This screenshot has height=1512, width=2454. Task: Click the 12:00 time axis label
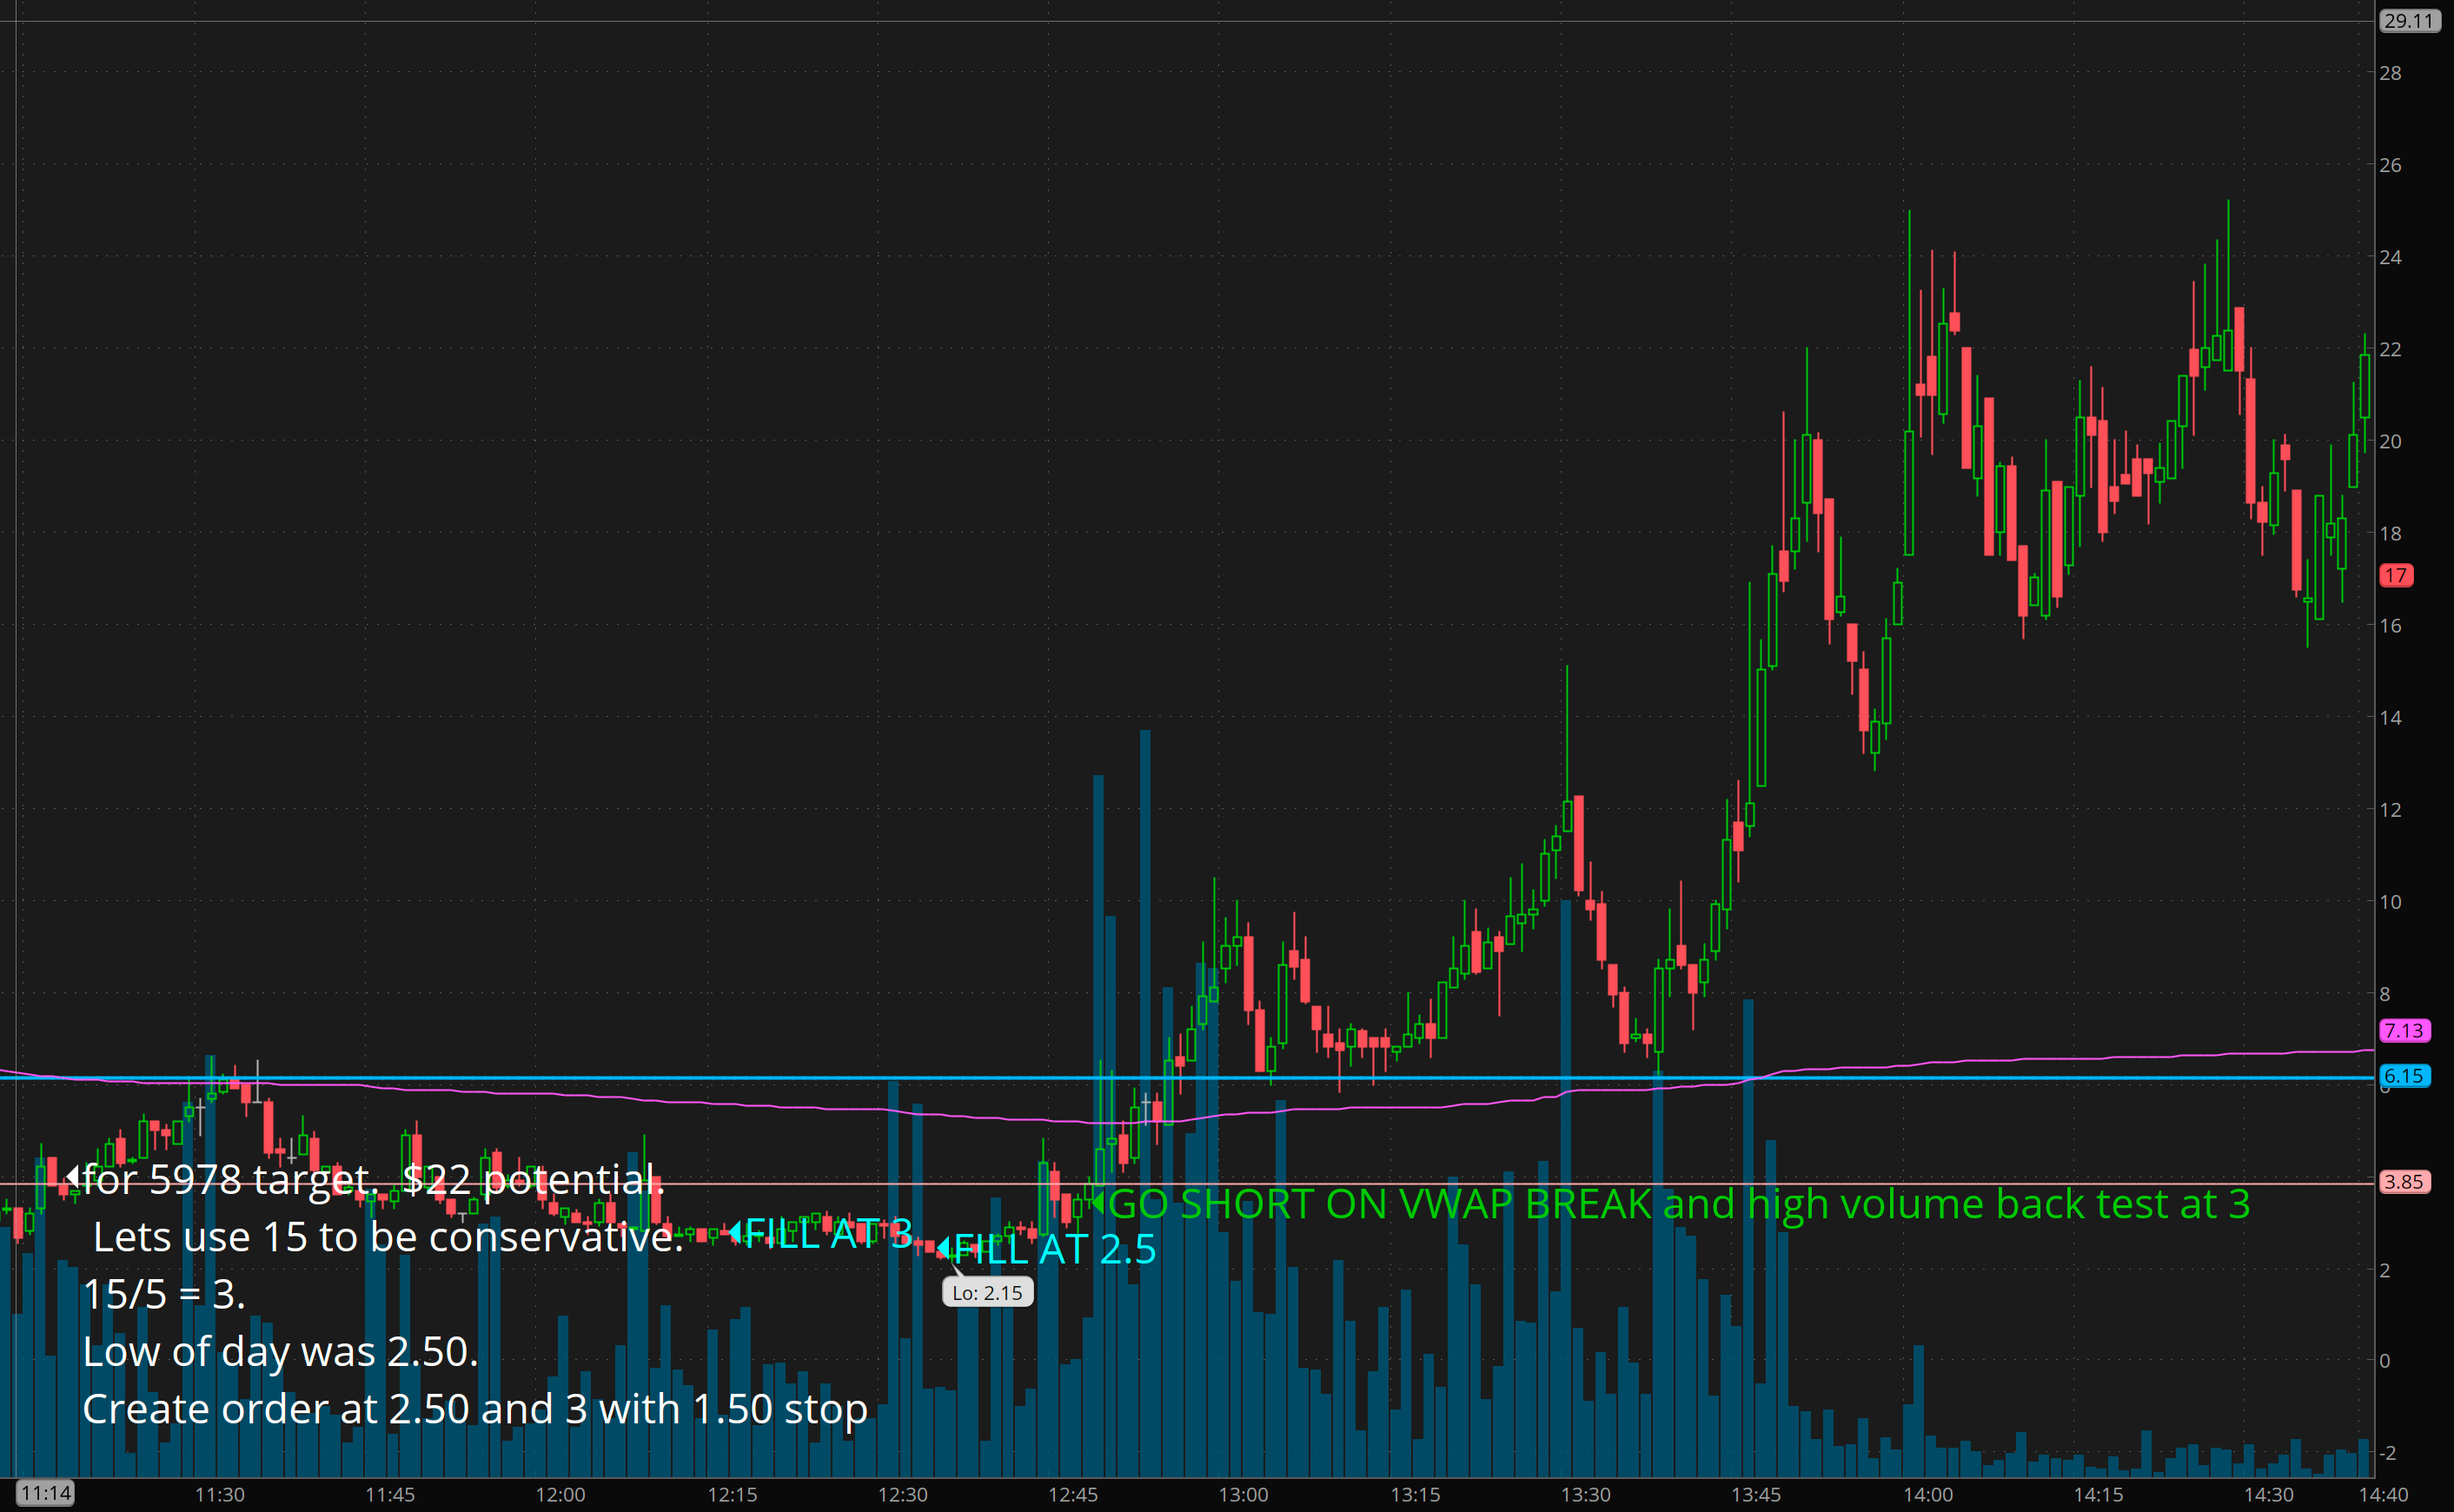[x=560, y=1494]
